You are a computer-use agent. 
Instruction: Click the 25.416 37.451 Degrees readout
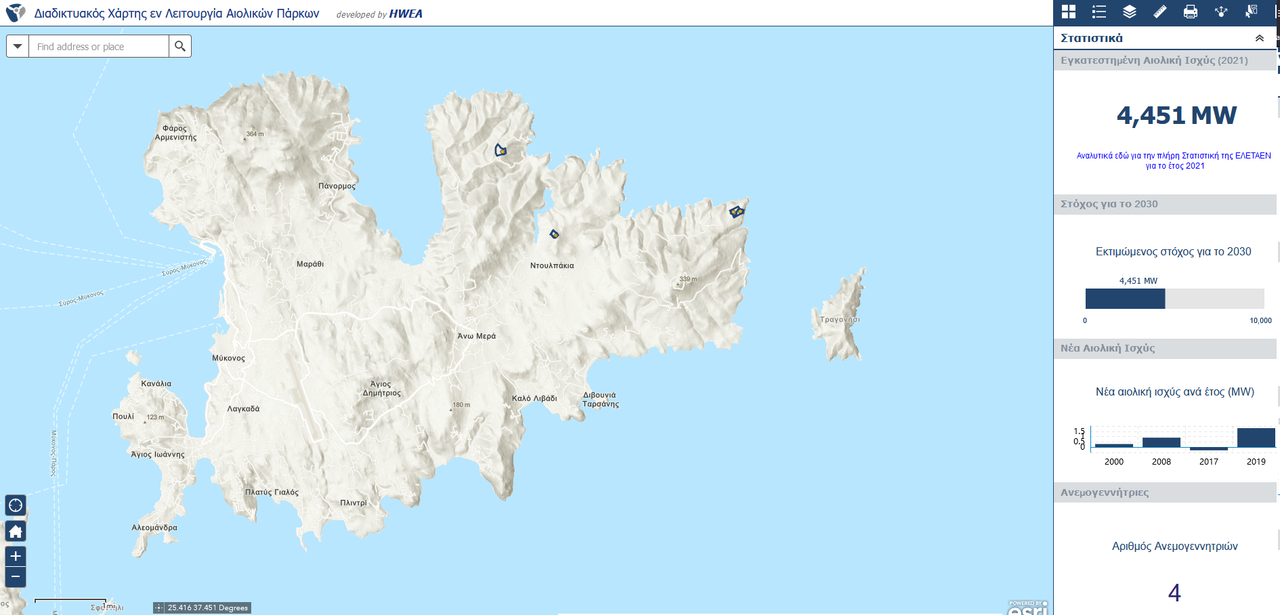click(x=207, y=608)
